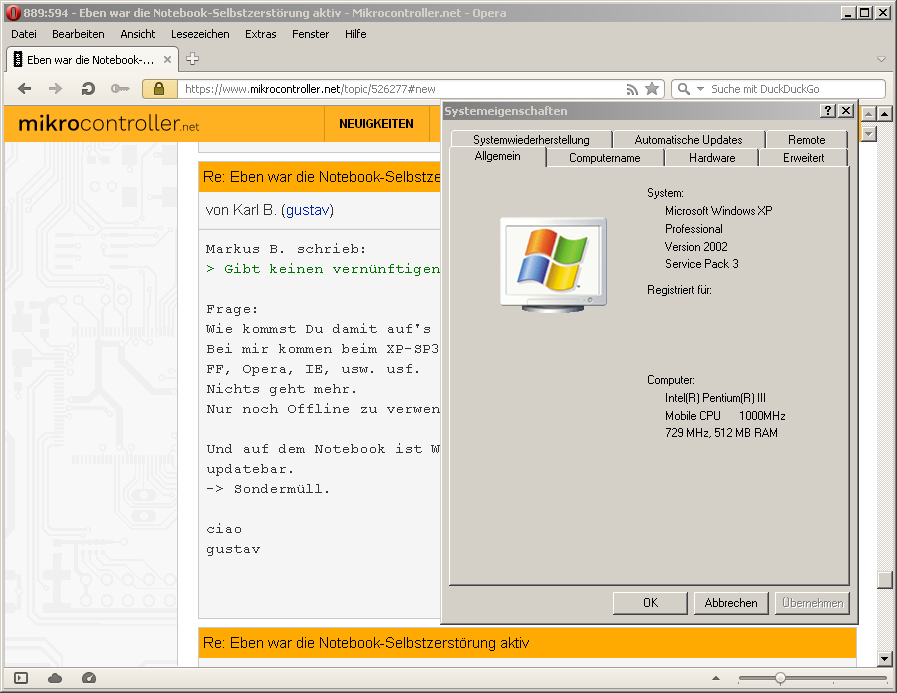Go forward with the forward arrow
Screen dimensions: 897x693
pos(55,89)
